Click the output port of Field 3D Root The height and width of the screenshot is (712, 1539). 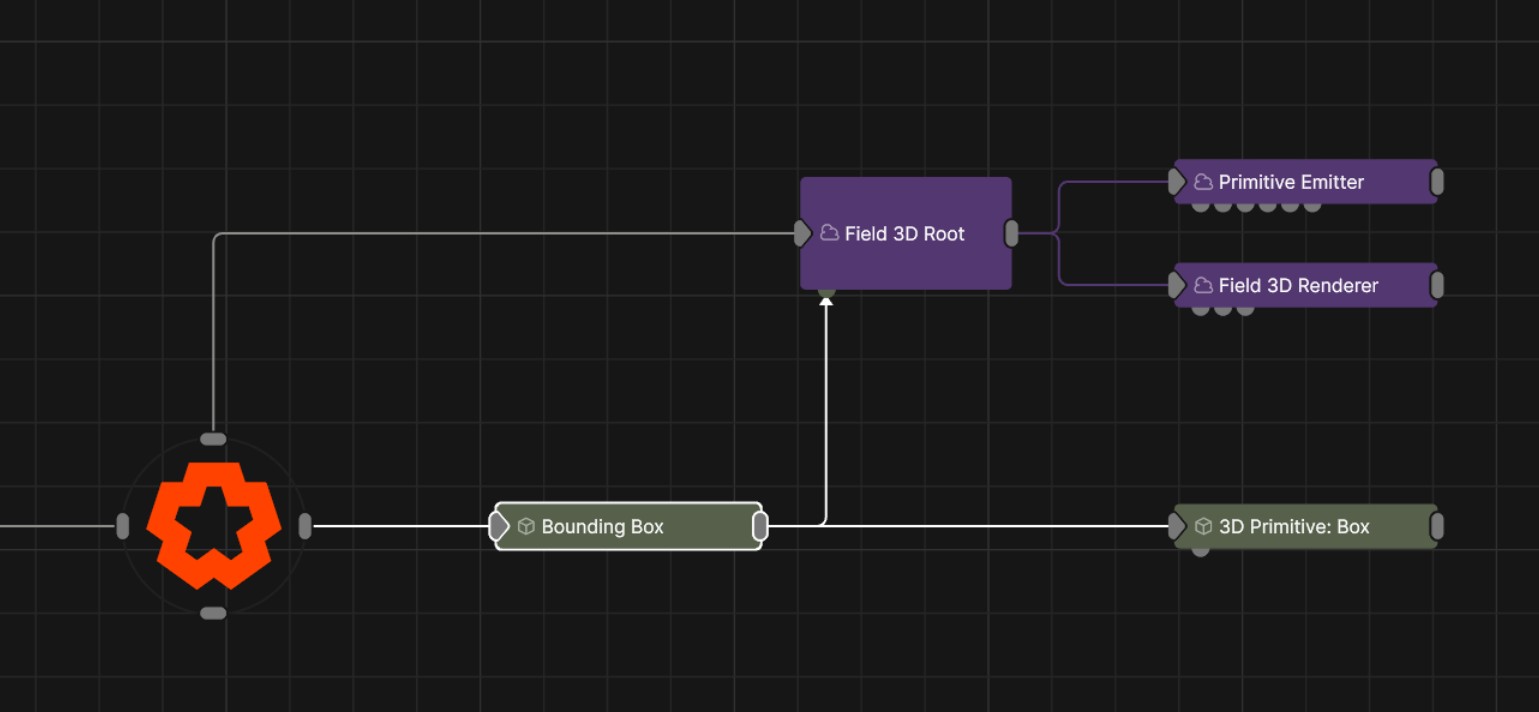pos(1011,234)
